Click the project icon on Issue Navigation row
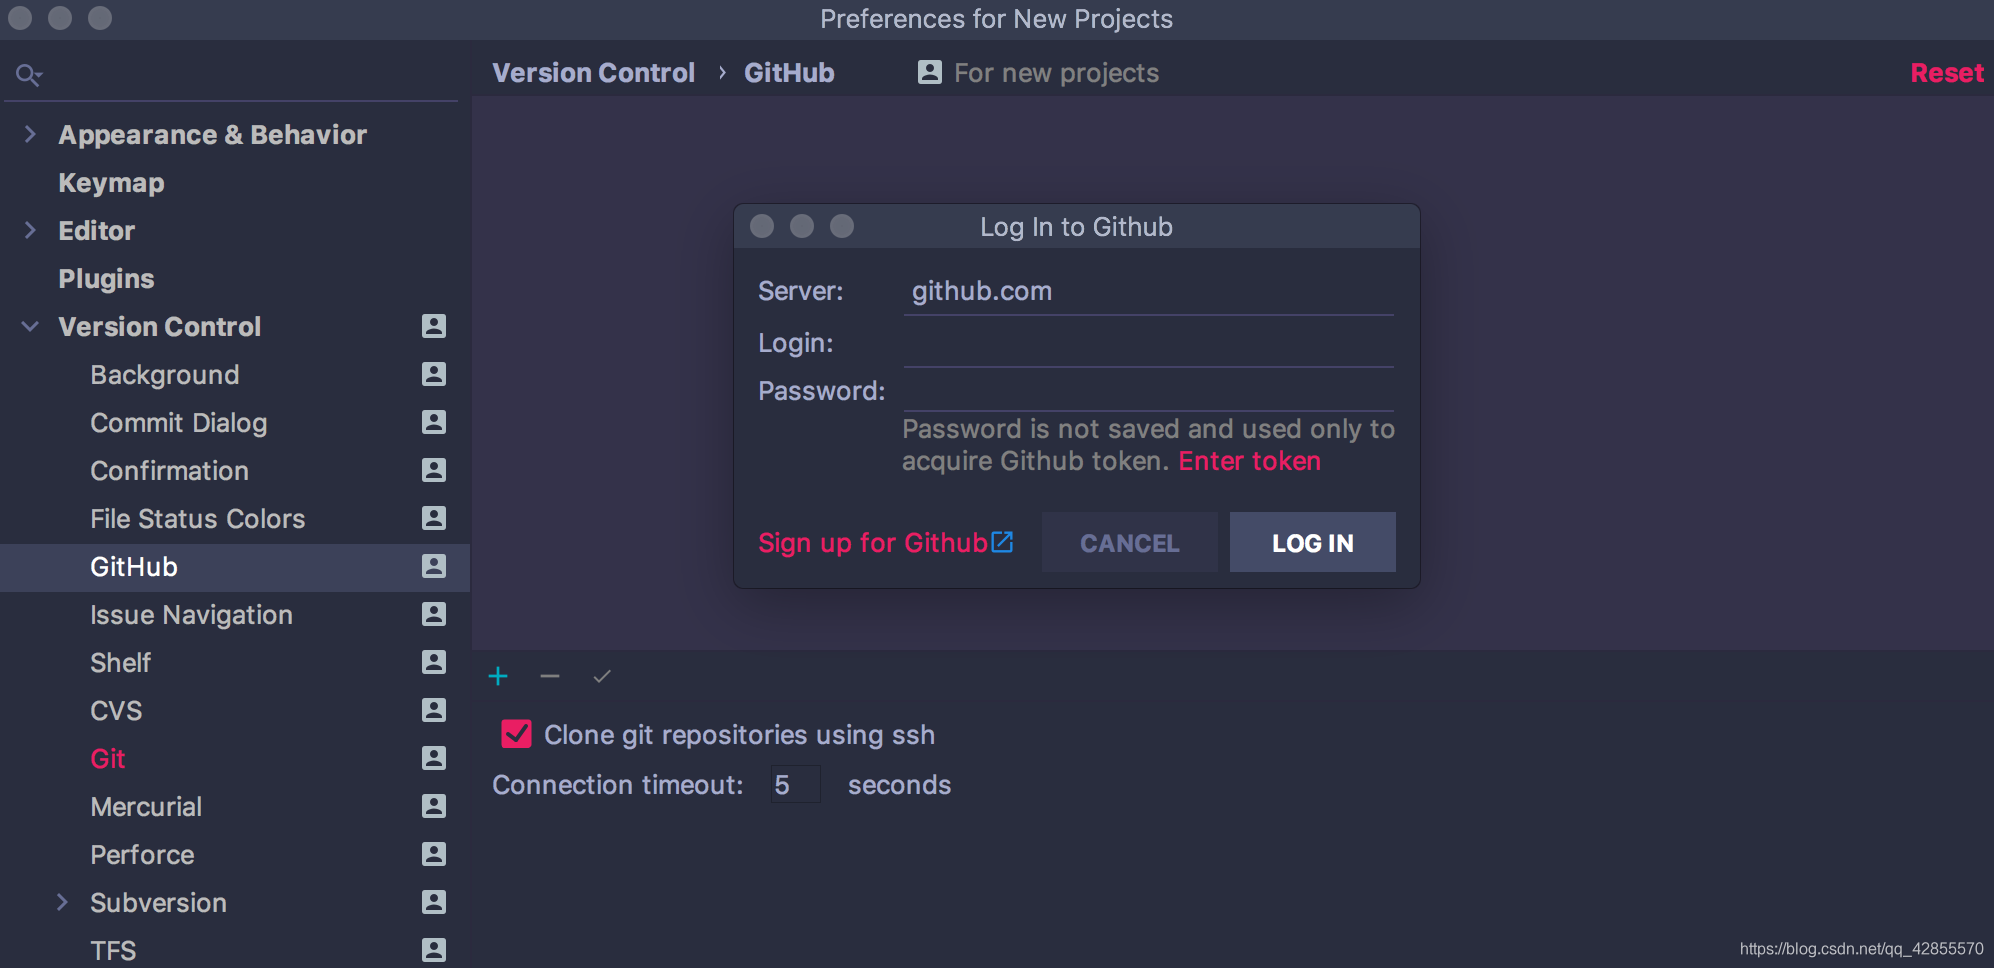This screenshot has width=1994, height=968. pos(434,614)
